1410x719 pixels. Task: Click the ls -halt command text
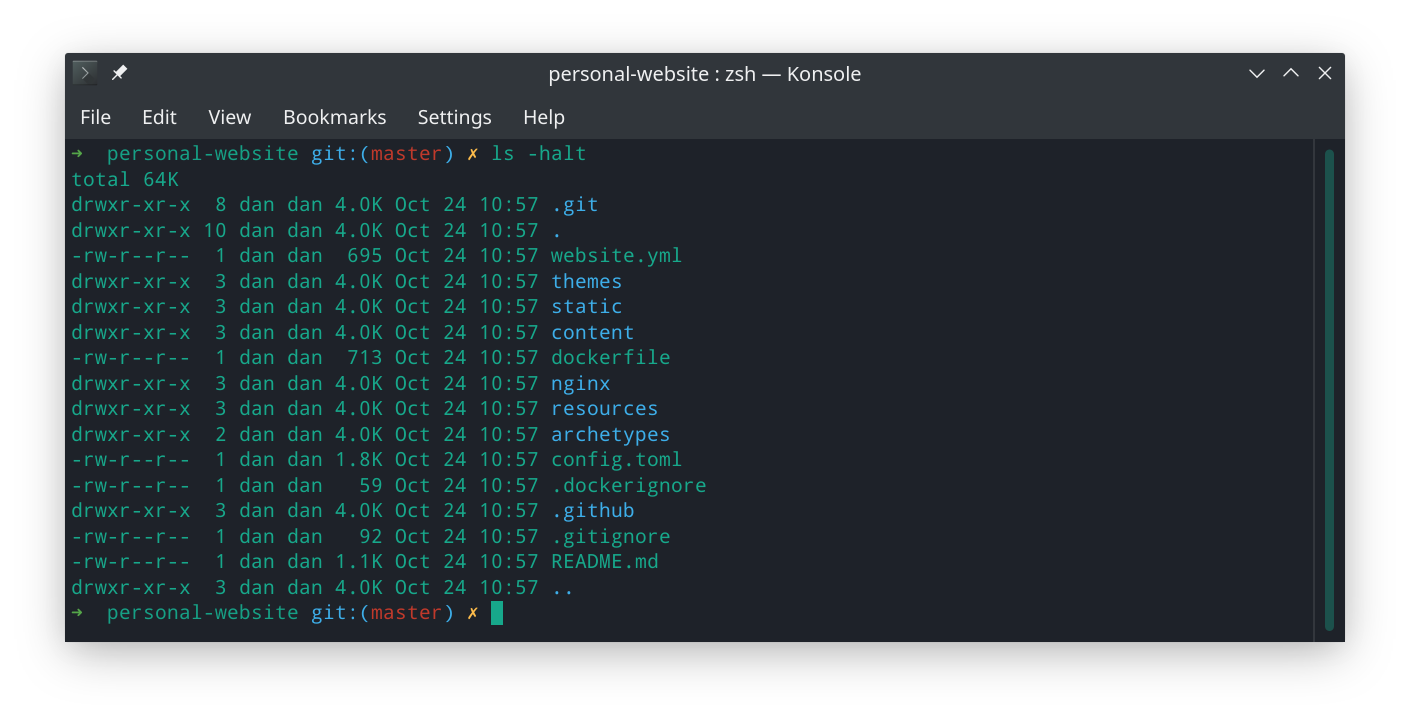click(538, 154)
